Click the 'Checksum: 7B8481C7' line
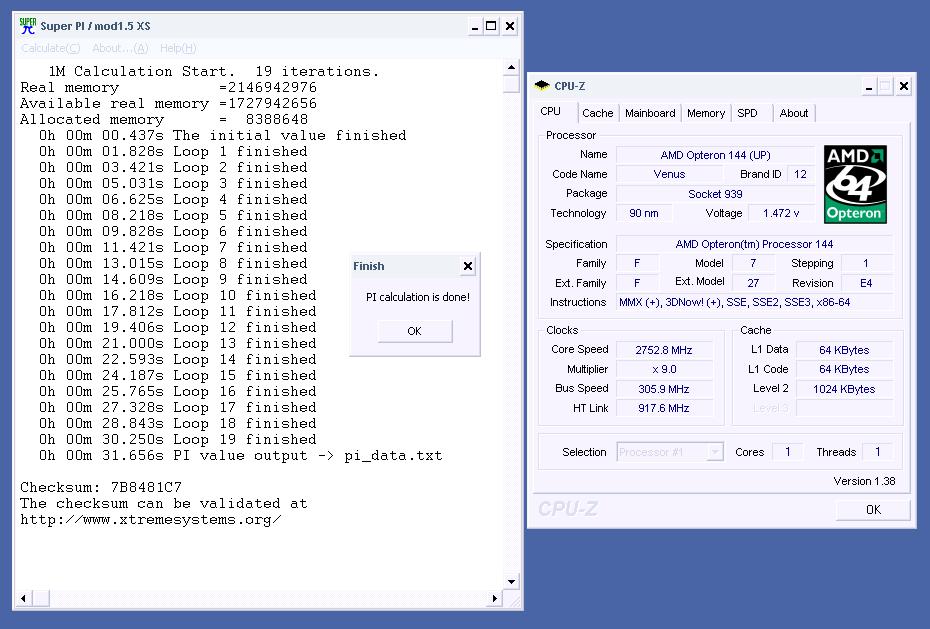The height and width of the screenshot is (629, 930). click(x=101, y=487)
